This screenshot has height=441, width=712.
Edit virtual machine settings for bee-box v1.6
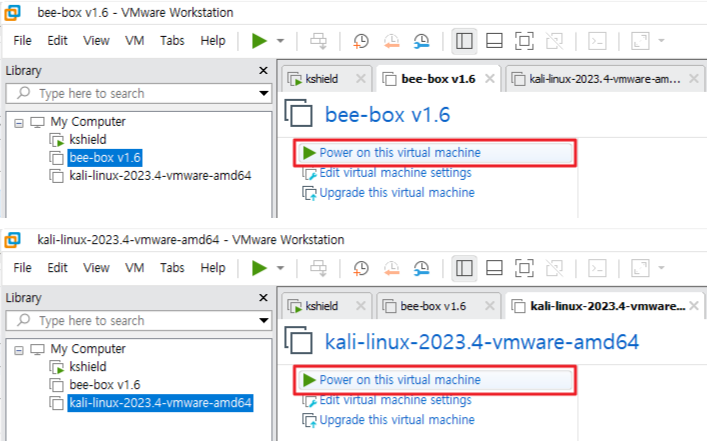click(395, 173)
